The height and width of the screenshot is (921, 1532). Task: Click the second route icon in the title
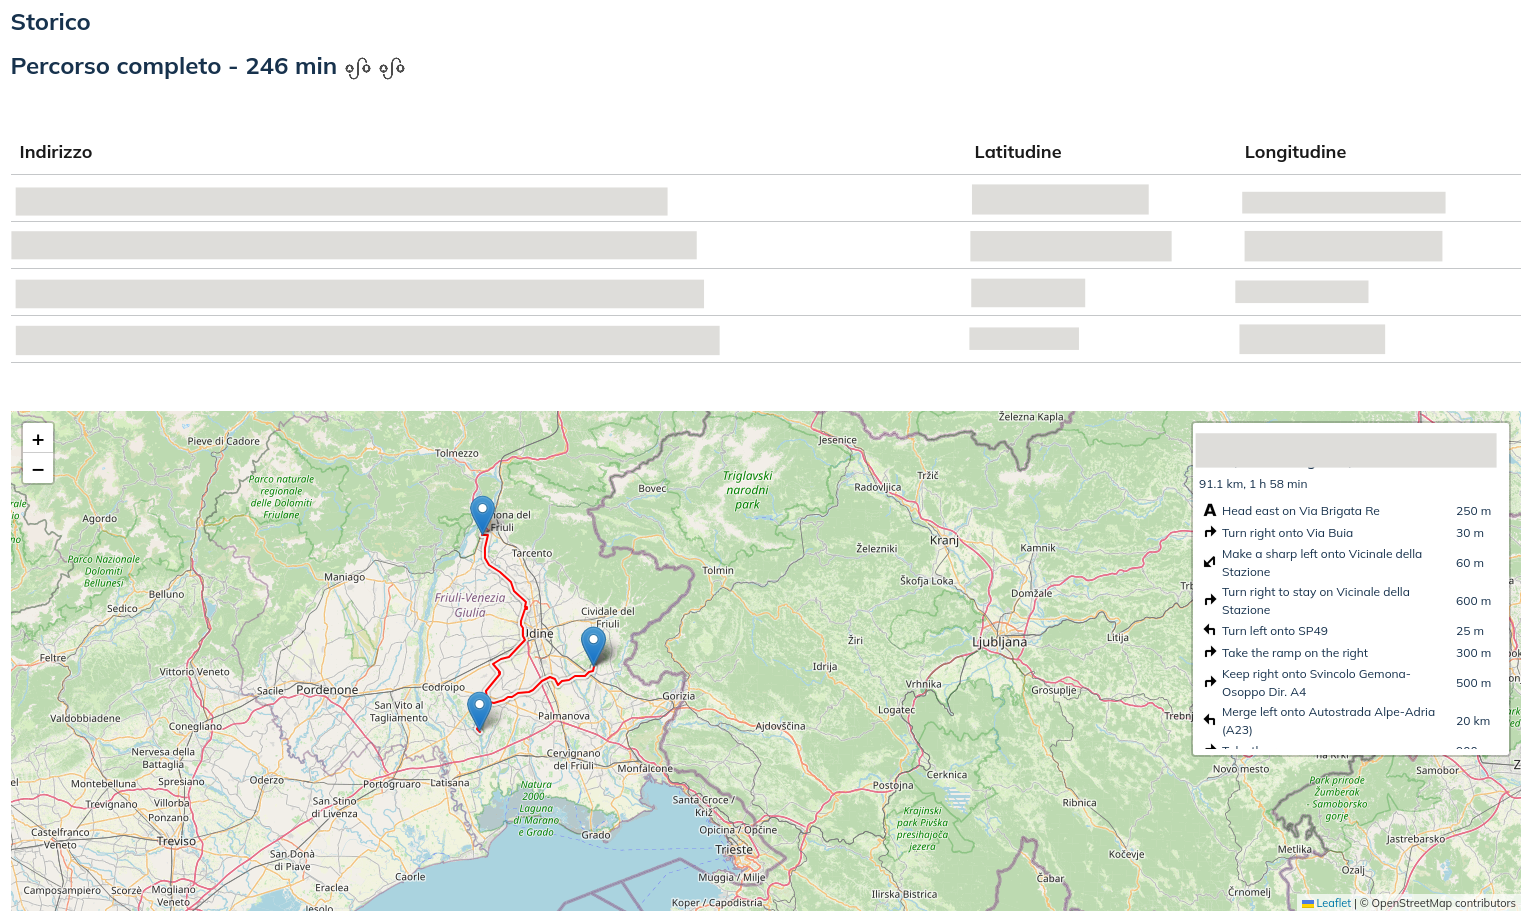click(x=392, y=66)
